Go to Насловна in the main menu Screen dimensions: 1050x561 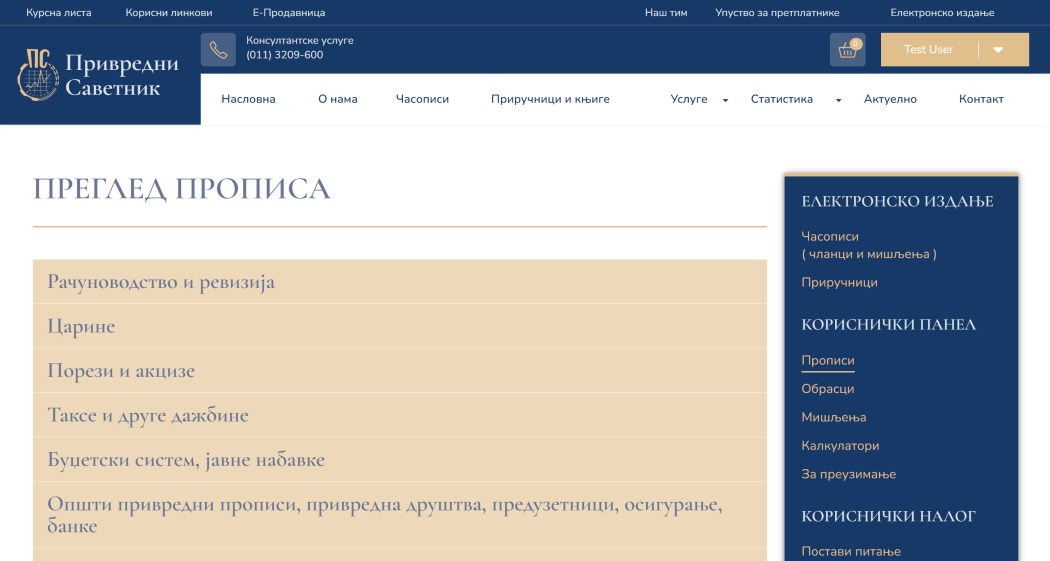248,99
